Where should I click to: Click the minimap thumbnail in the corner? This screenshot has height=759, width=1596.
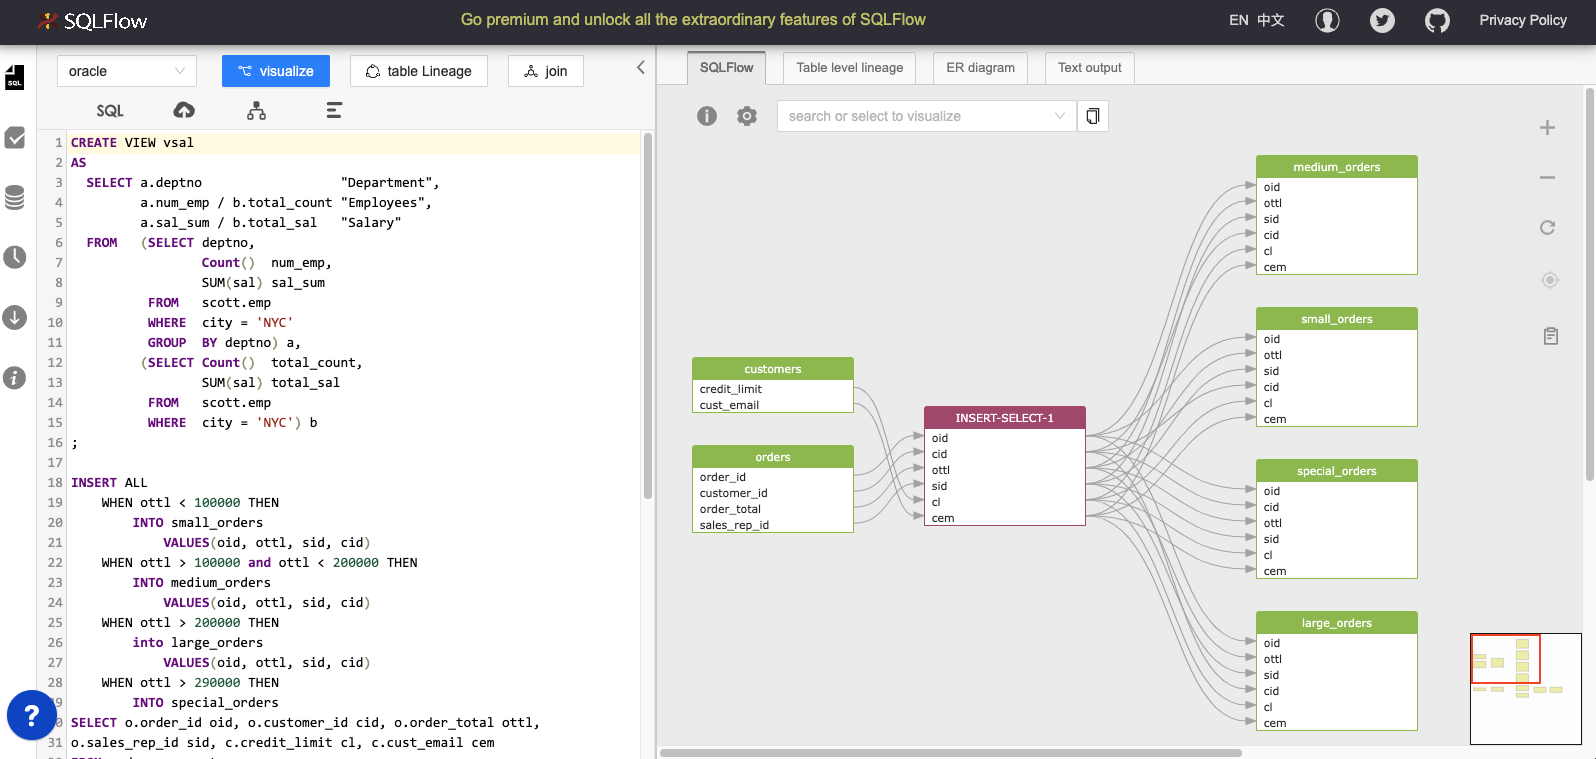[x=1525, y=688]
